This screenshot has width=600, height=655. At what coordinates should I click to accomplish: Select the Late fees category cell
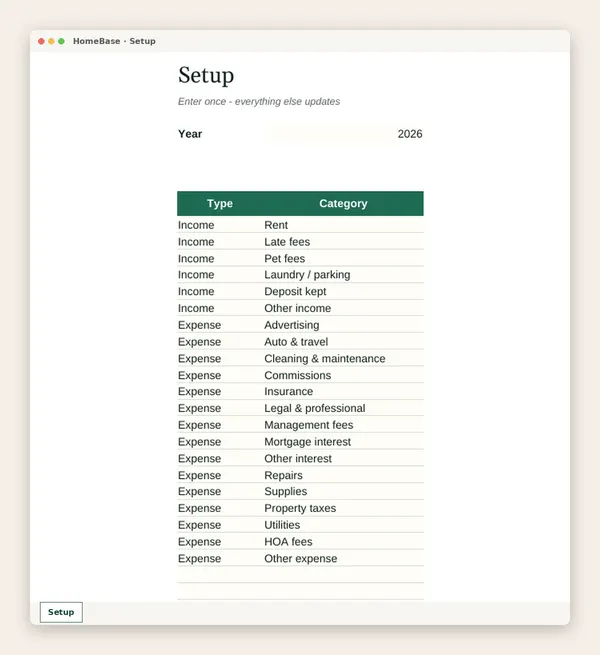[x=343, y=241]
